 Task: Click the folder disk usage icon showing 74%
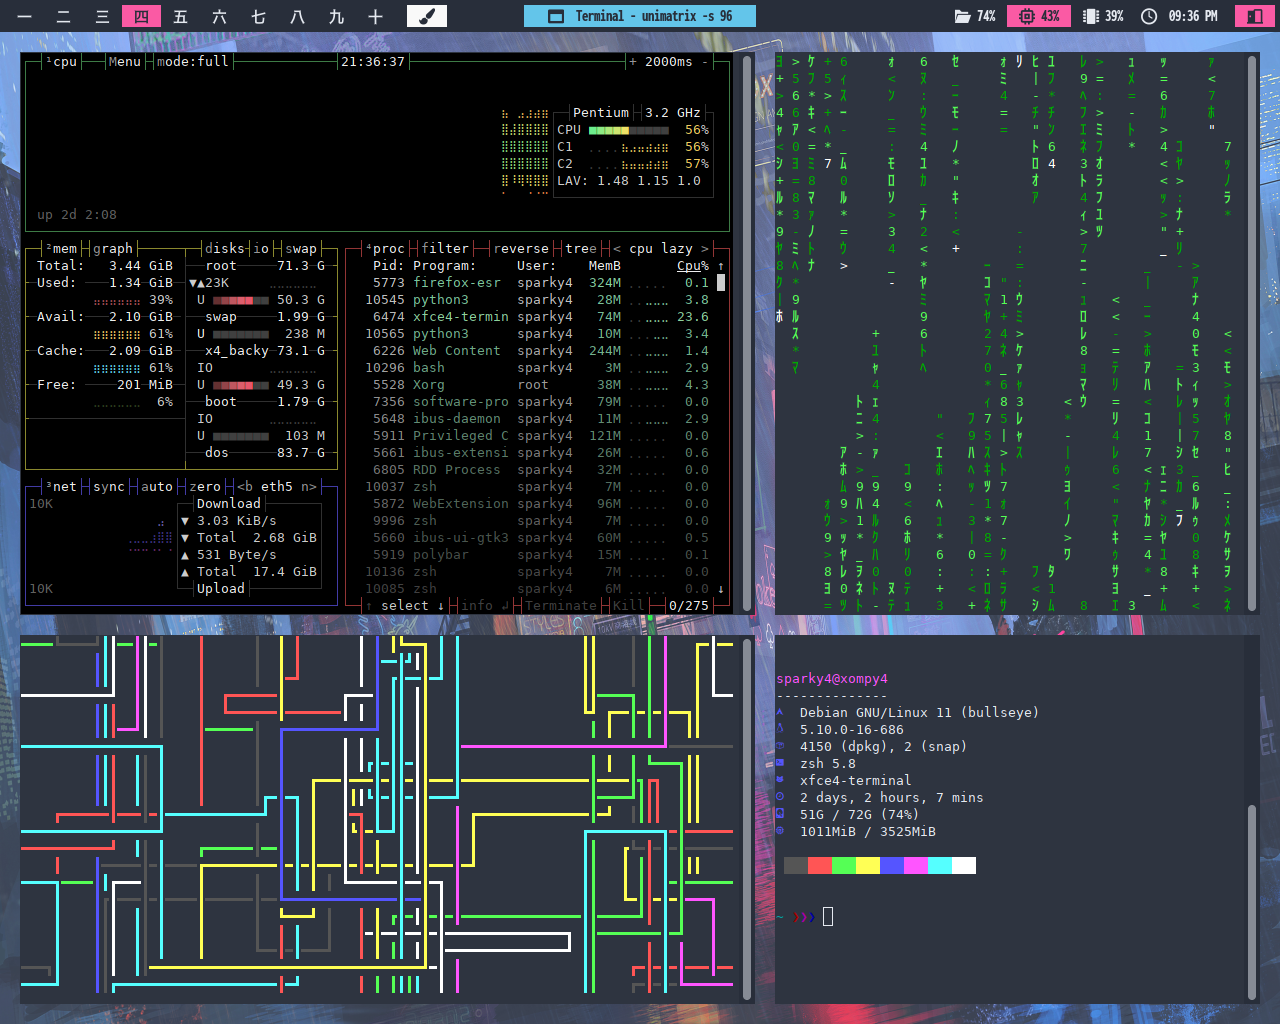tap(962, 16)
